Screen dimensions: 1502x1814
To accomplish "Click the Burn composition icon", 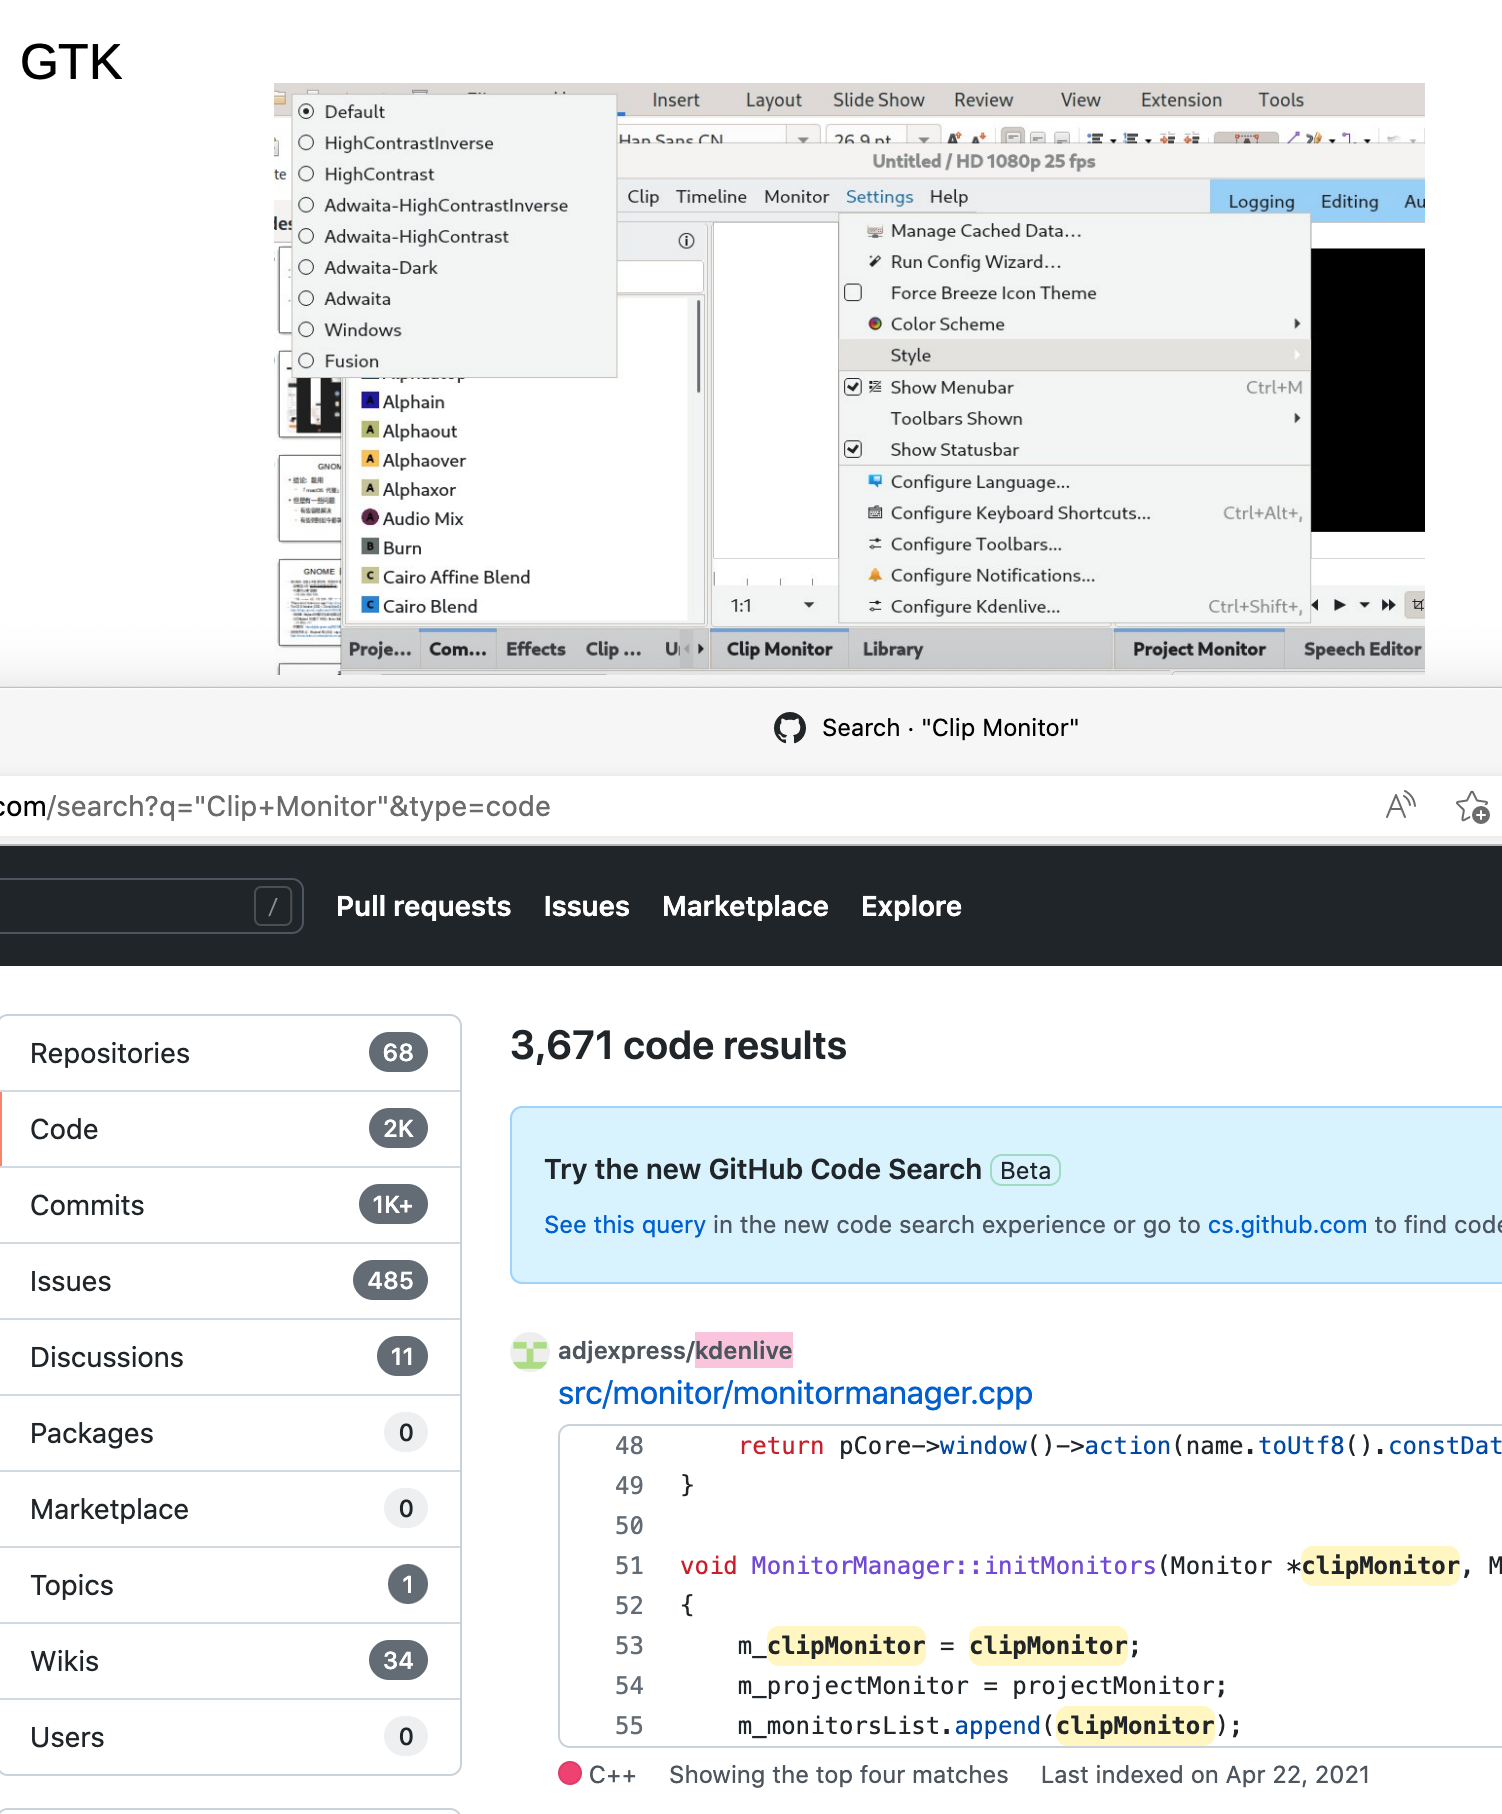I will (x=370, y=546).
